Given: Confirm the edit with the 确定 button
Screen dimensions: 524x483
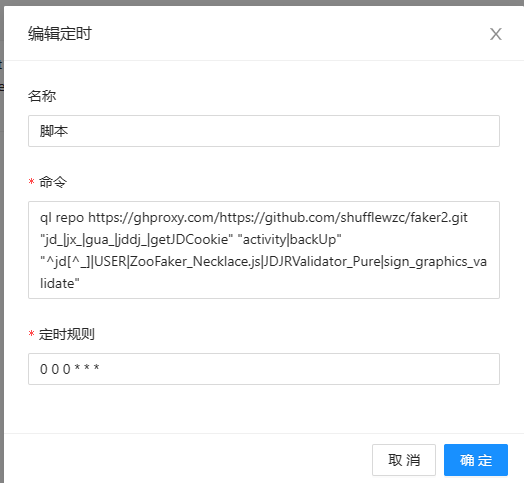Looking at the screenshot, I should pos(476,460).
